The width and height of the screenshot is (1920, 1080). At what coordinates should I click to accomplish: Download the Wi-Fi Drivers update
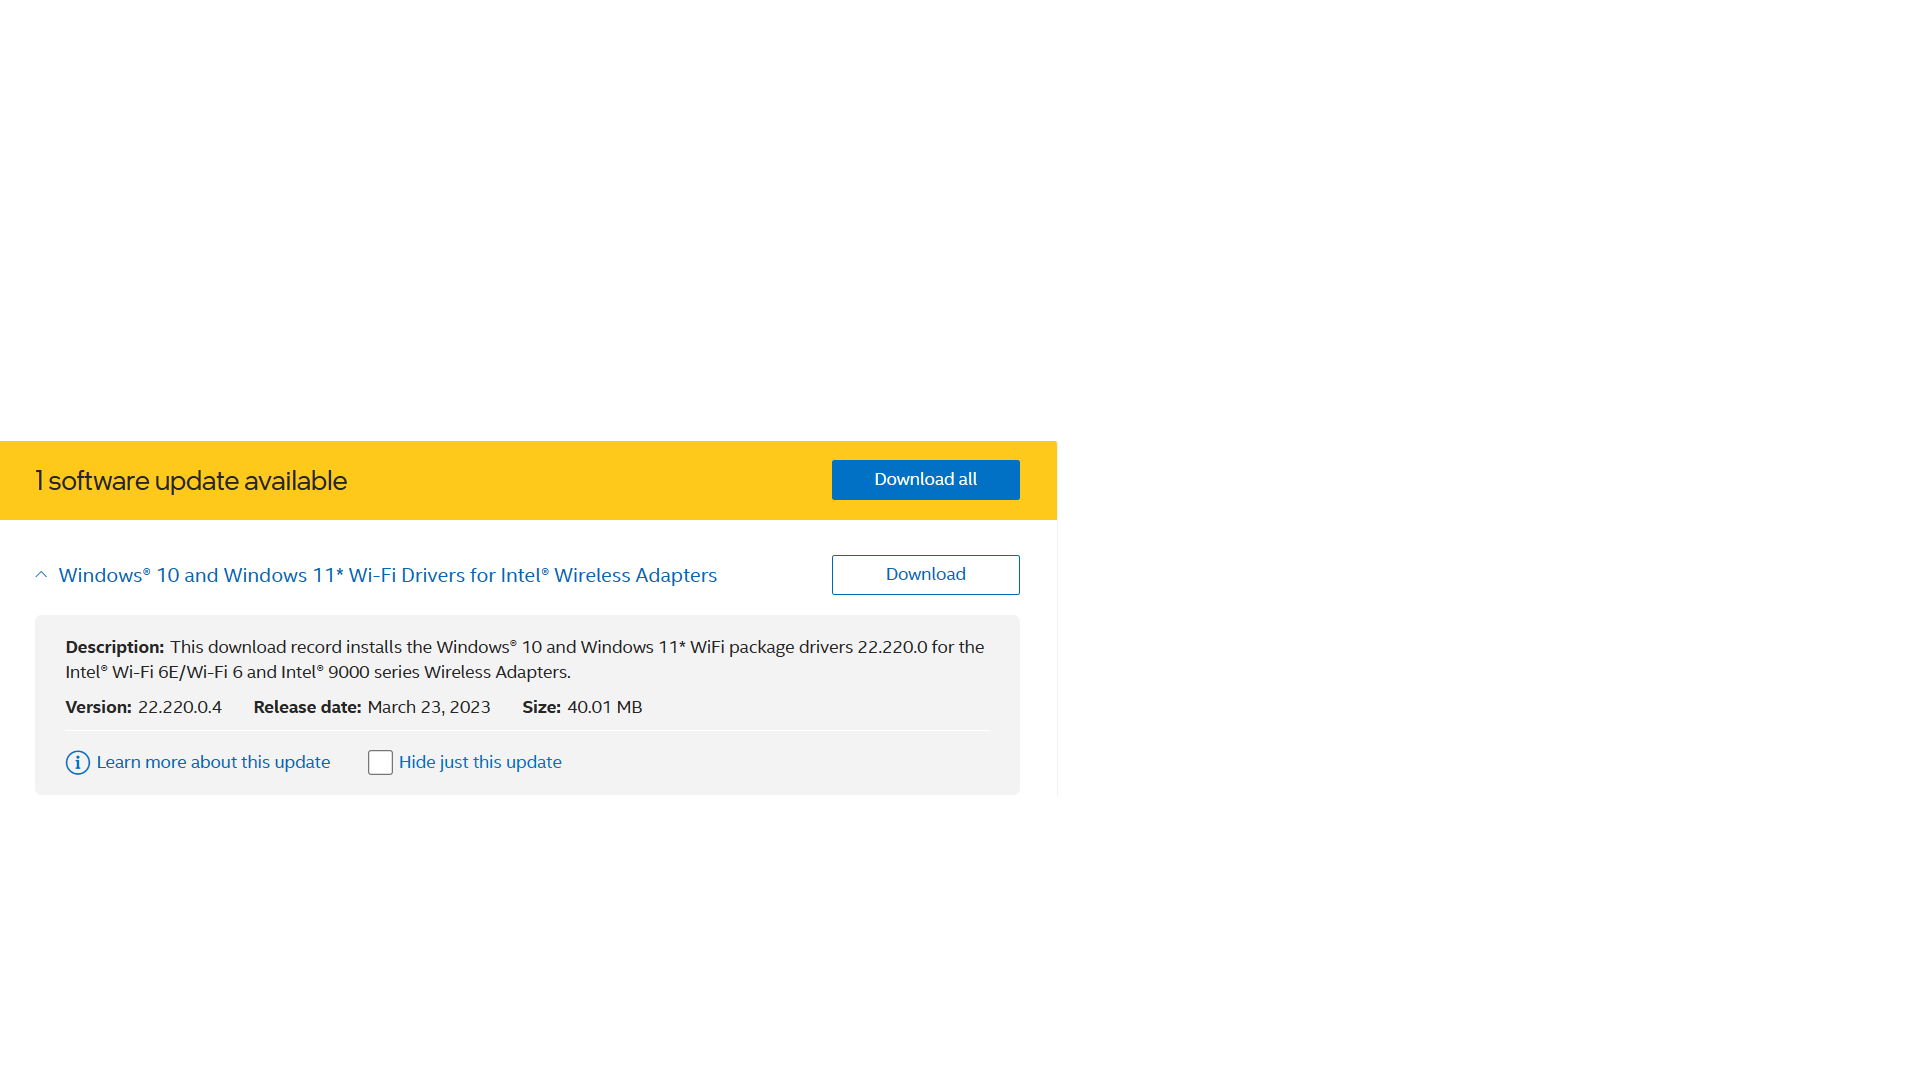pos(925,575)
